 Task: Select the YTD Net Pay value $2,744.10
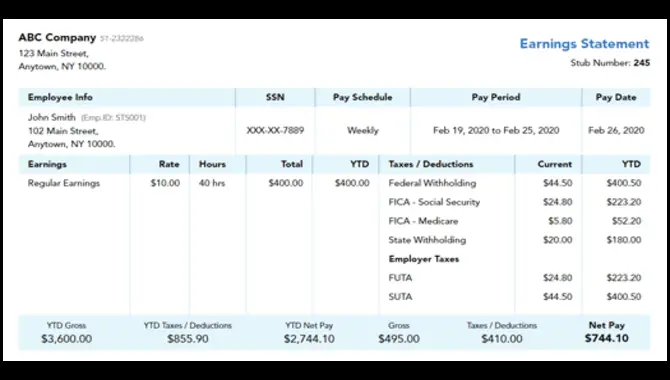tap(309, 339)
